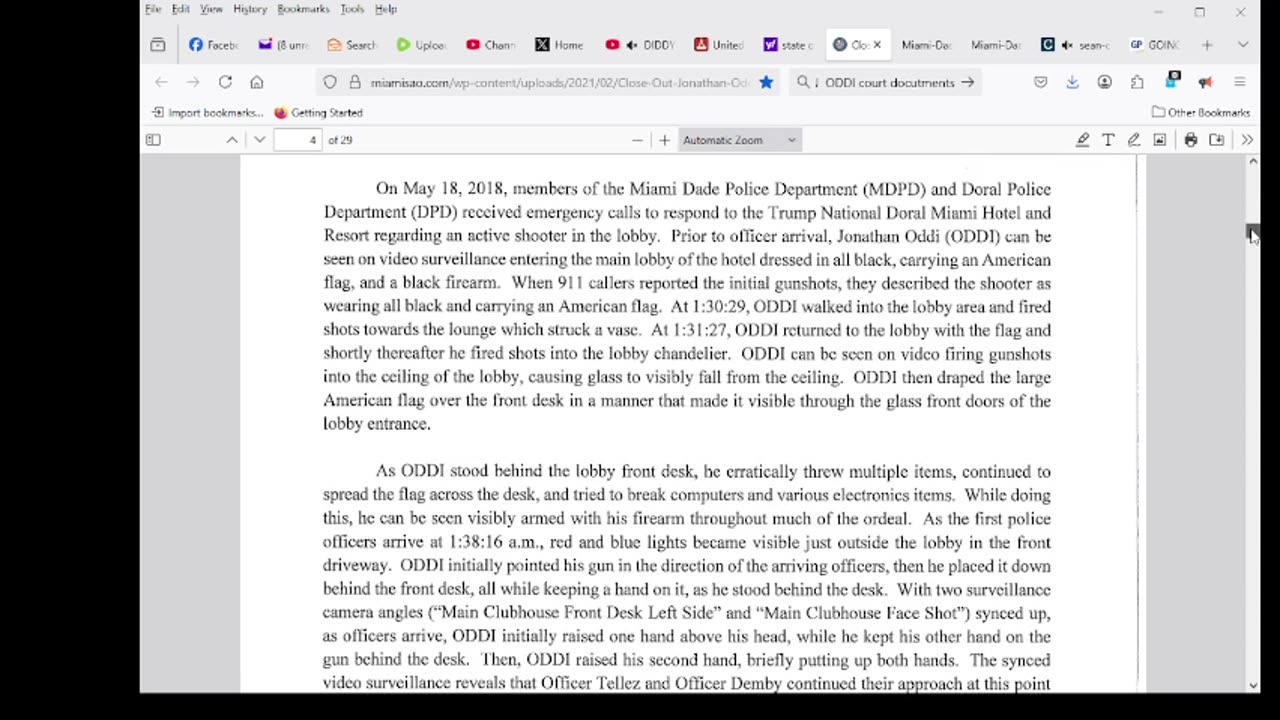This screenshot has width=1280, height=720.
Task: Go forward to next page
Action: pos(193,83)
